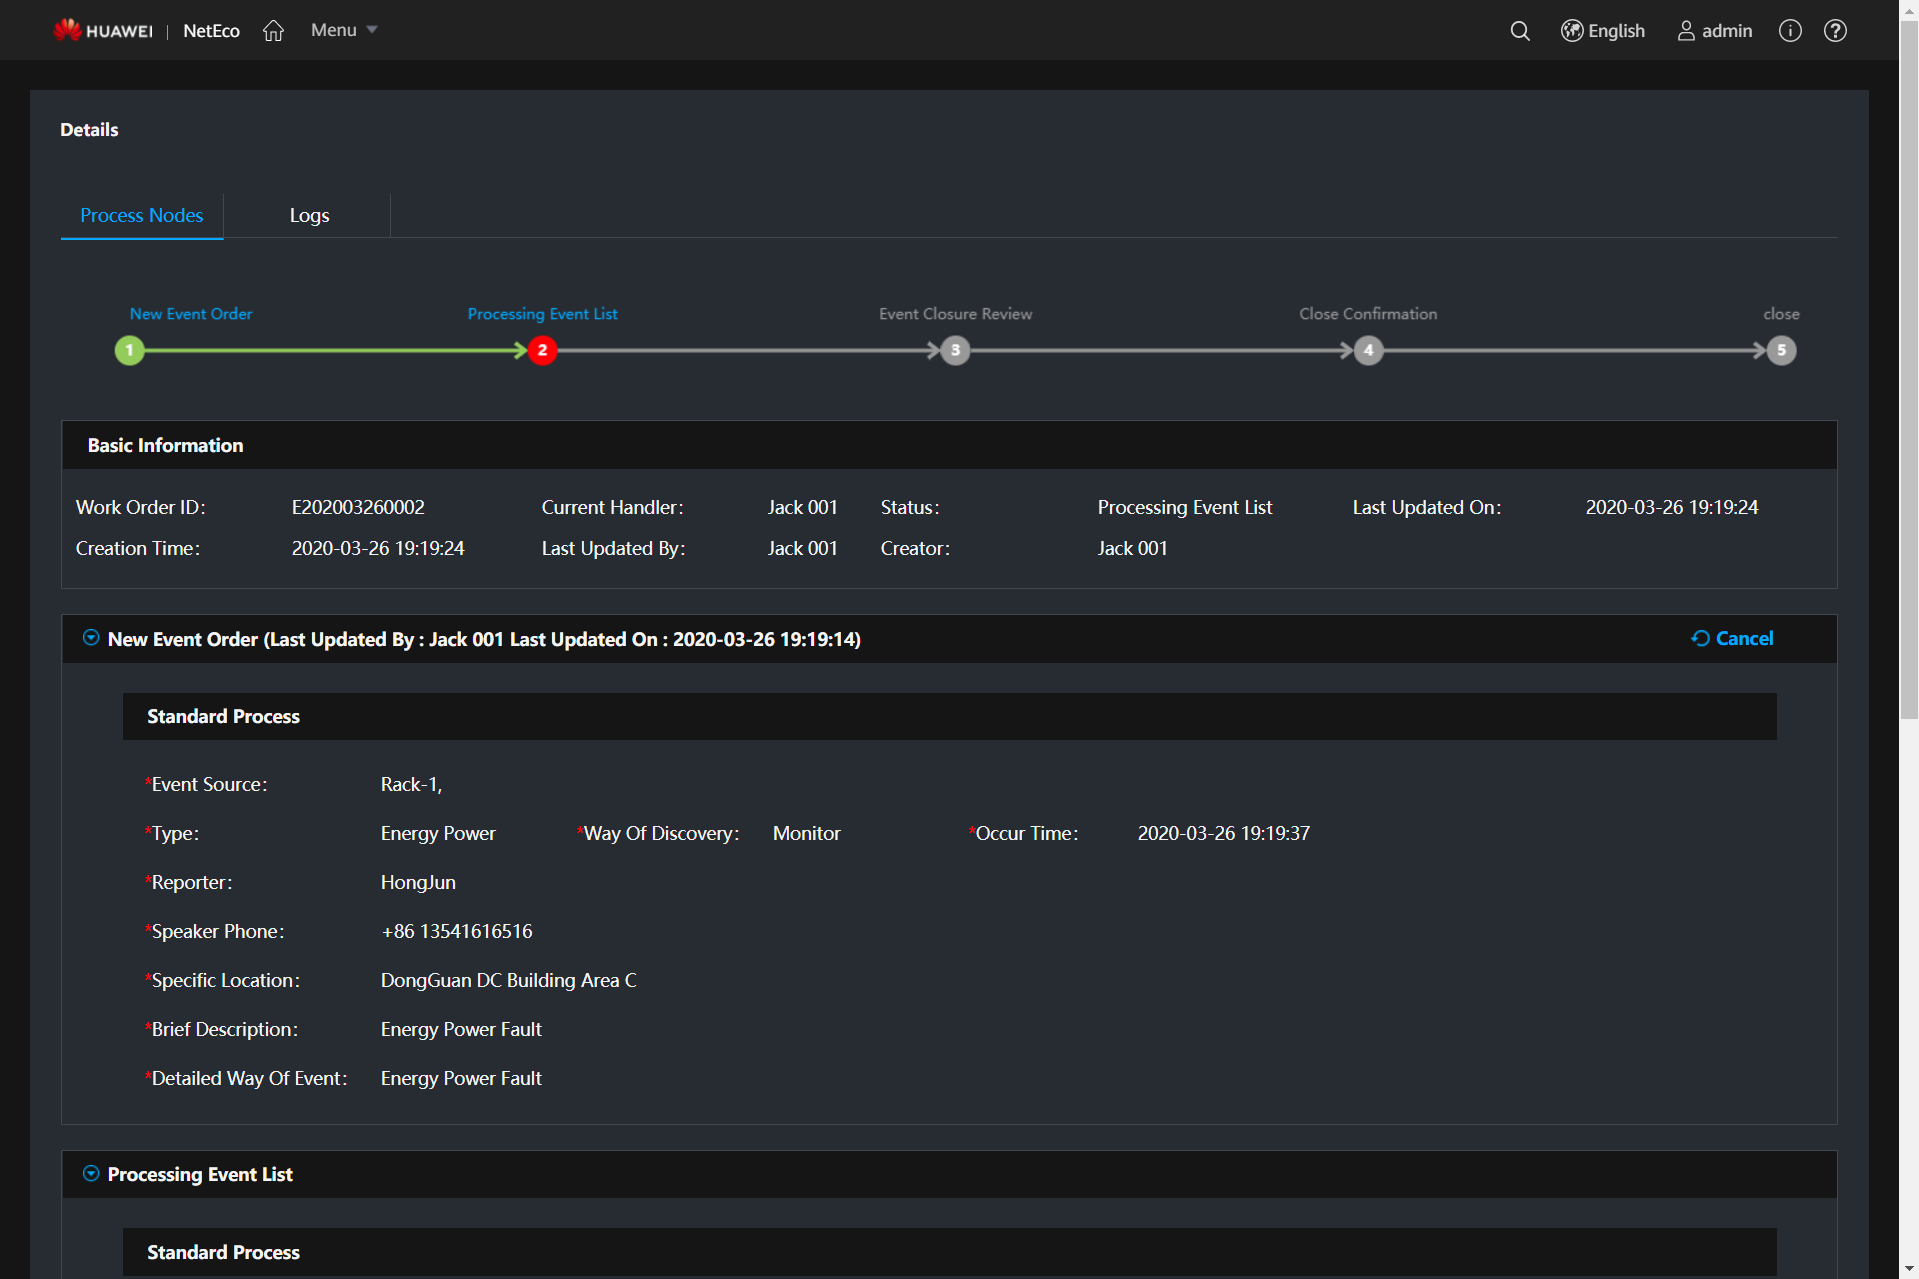Collapse the Processing Event List section
Screen dimensions: 1919x1279
91,1173
